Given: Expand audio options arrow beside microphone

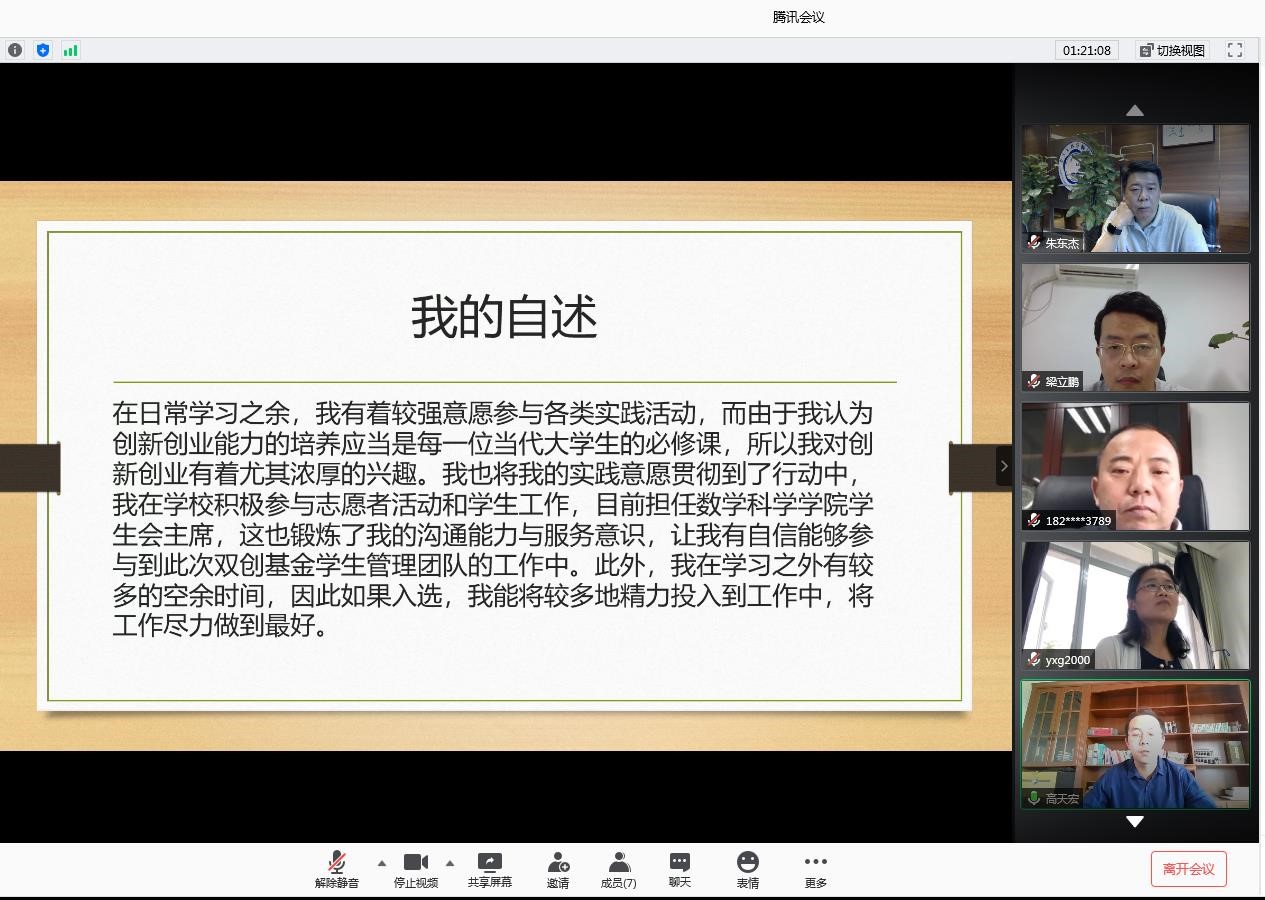Looking at the screenshot, I should point(381,862).
